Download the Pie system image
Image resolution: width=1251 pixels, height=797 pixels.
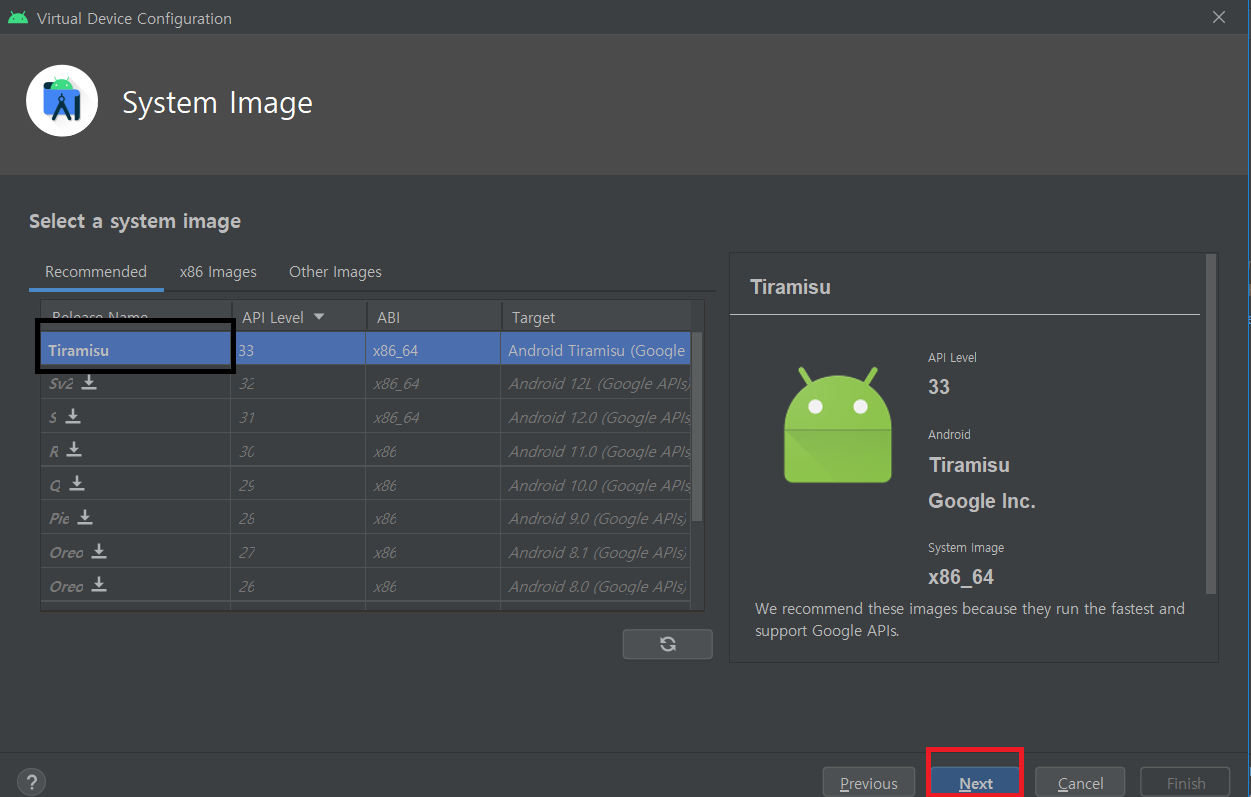coord(85,517)
